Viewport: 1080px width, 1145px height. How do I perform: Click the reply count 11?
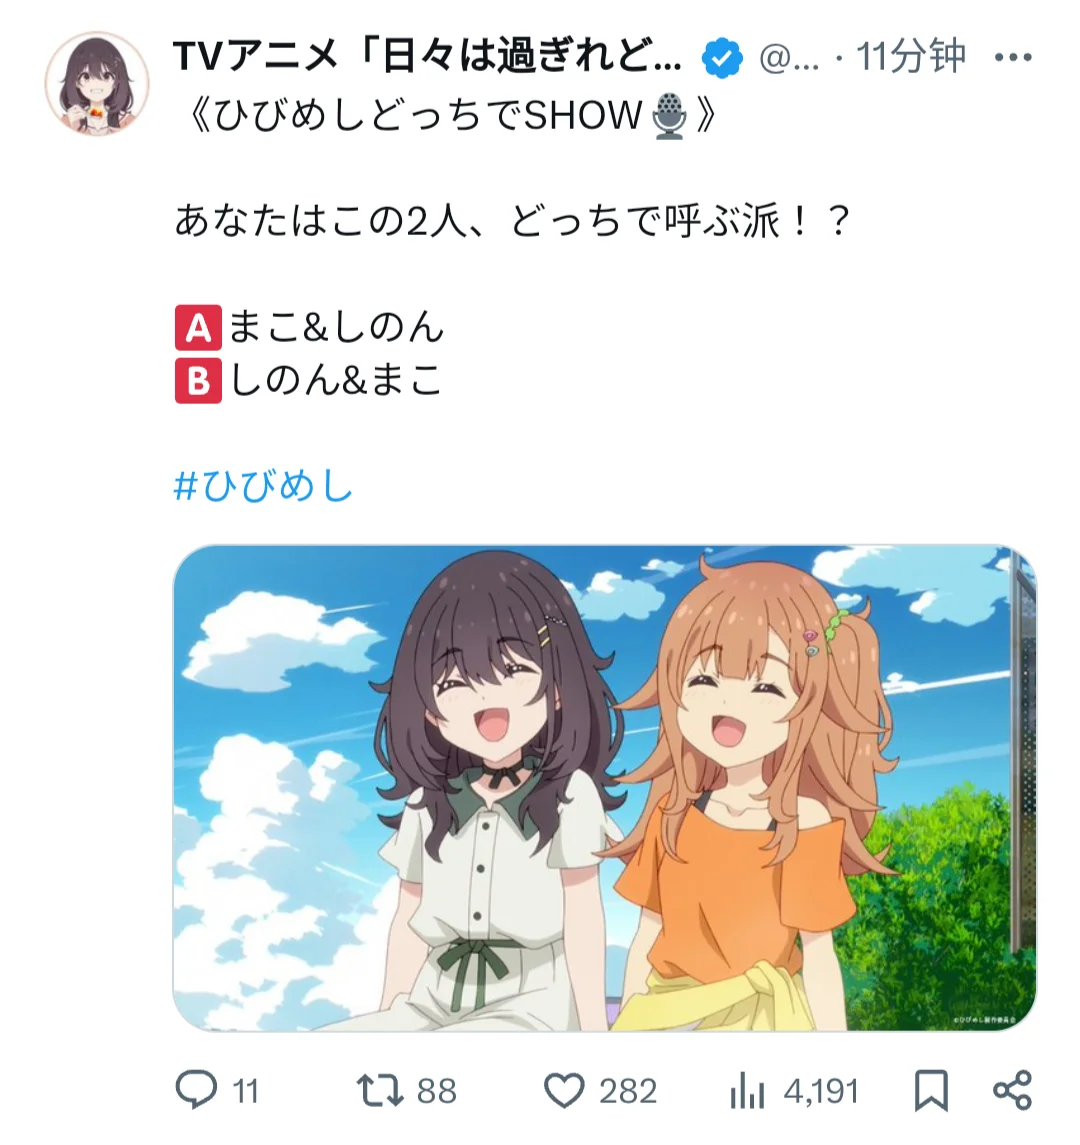(246, 1092)
